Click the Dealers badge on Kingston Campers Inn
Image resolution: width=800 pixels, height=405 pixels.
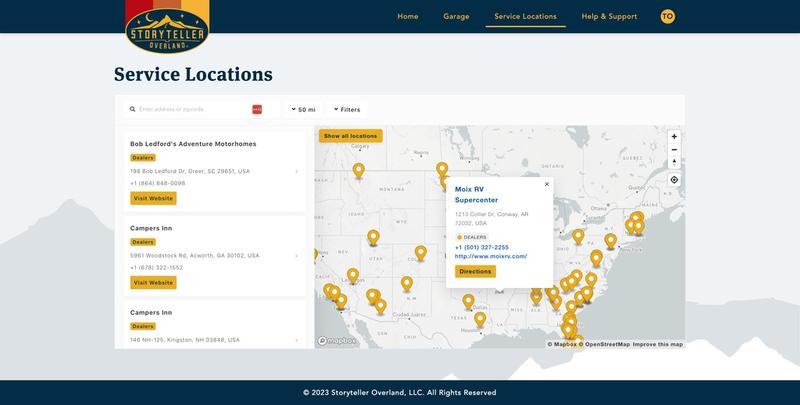143,326
